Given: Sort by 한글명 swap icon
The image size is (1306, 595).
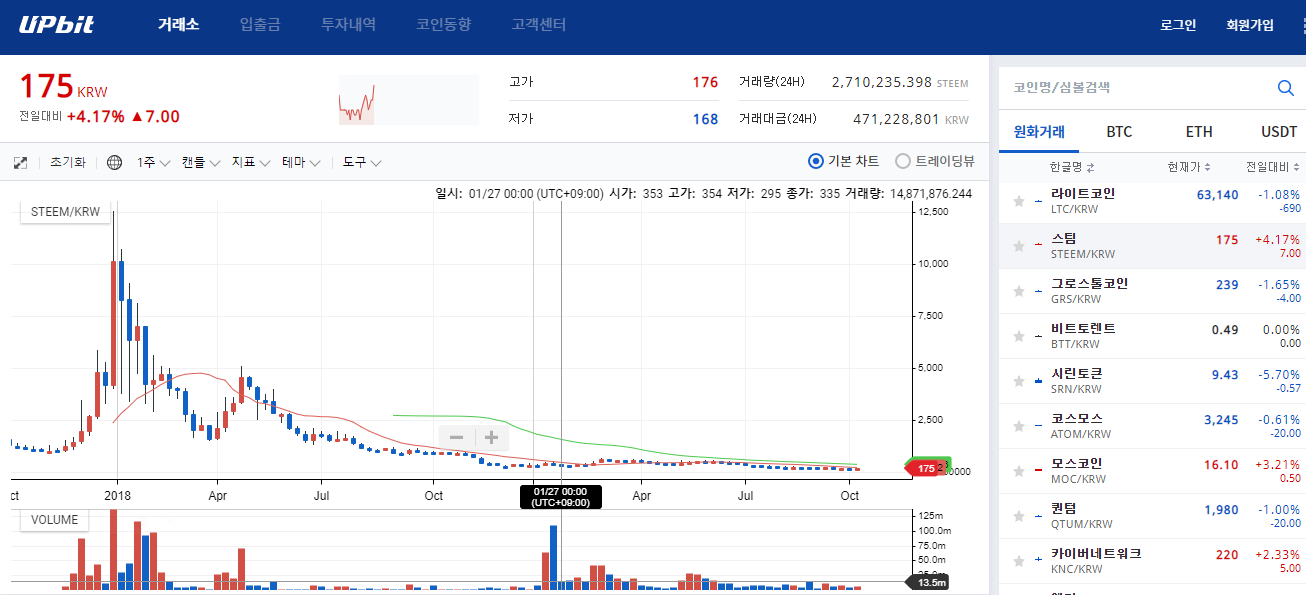Looking at the screenshot, I should pyautogui.click(x=1091, y=167).
